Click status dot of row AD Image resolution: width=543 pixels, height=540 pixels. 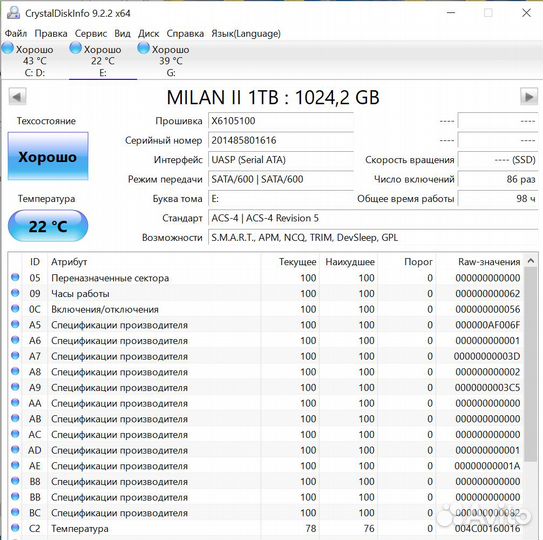click(x=15, y=449)
